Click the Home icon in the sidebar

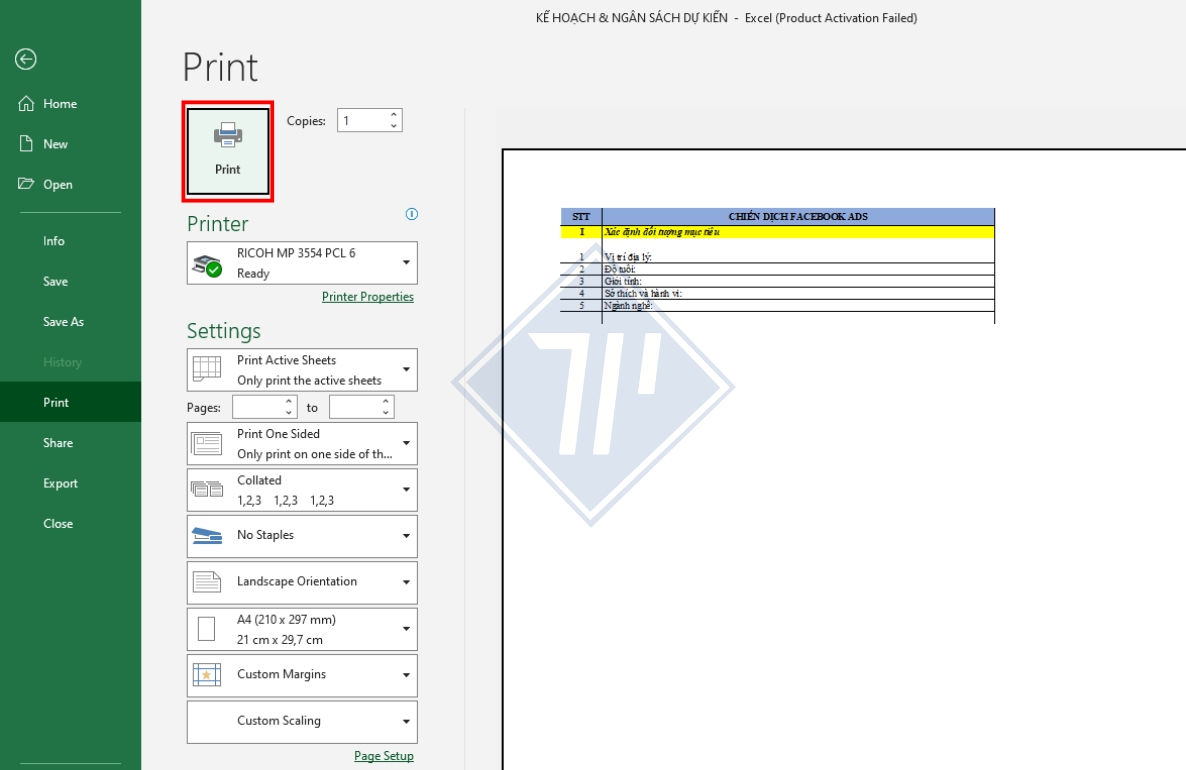27,104
